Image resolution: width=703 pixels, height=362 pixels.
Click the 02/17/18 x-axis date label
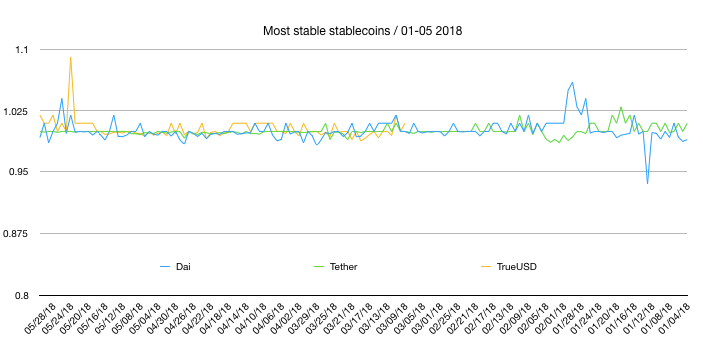tap(479, 318)
